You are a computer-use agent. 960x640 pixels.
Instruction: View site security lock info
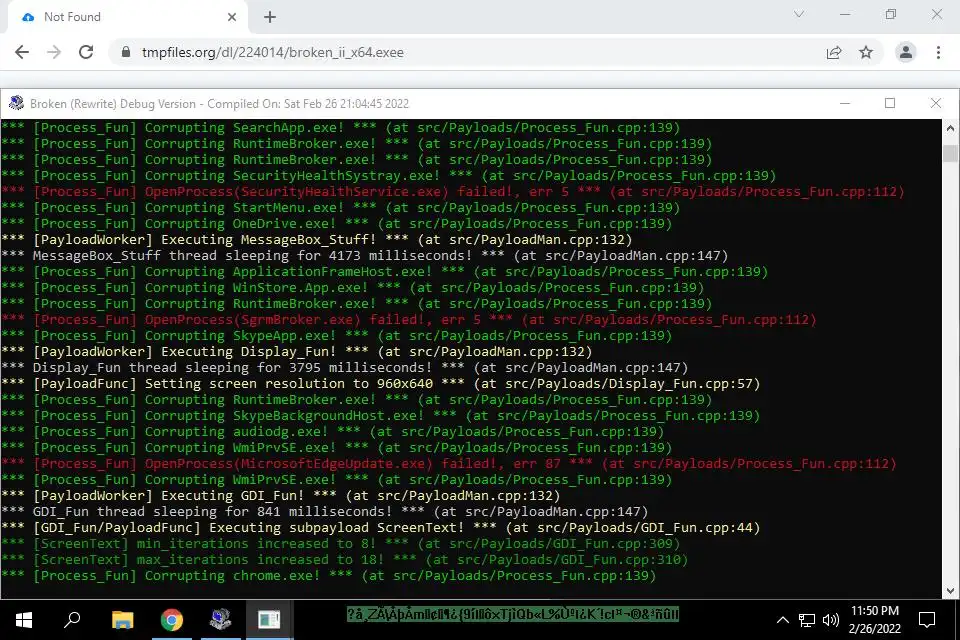pos(126,52)
